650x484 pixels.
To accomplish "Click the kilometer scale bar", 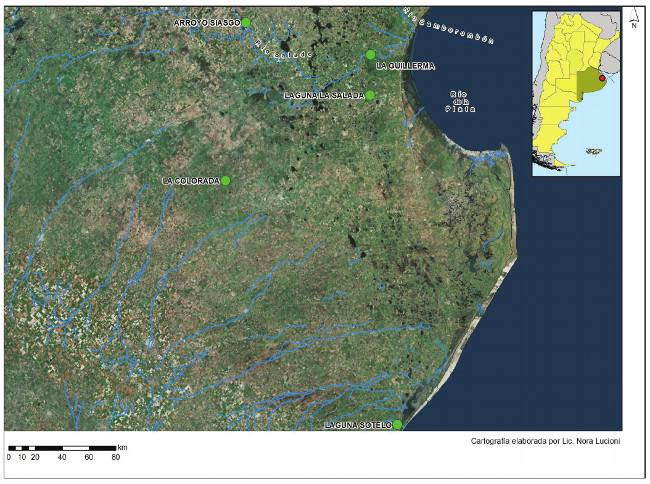I will point(62,446).
